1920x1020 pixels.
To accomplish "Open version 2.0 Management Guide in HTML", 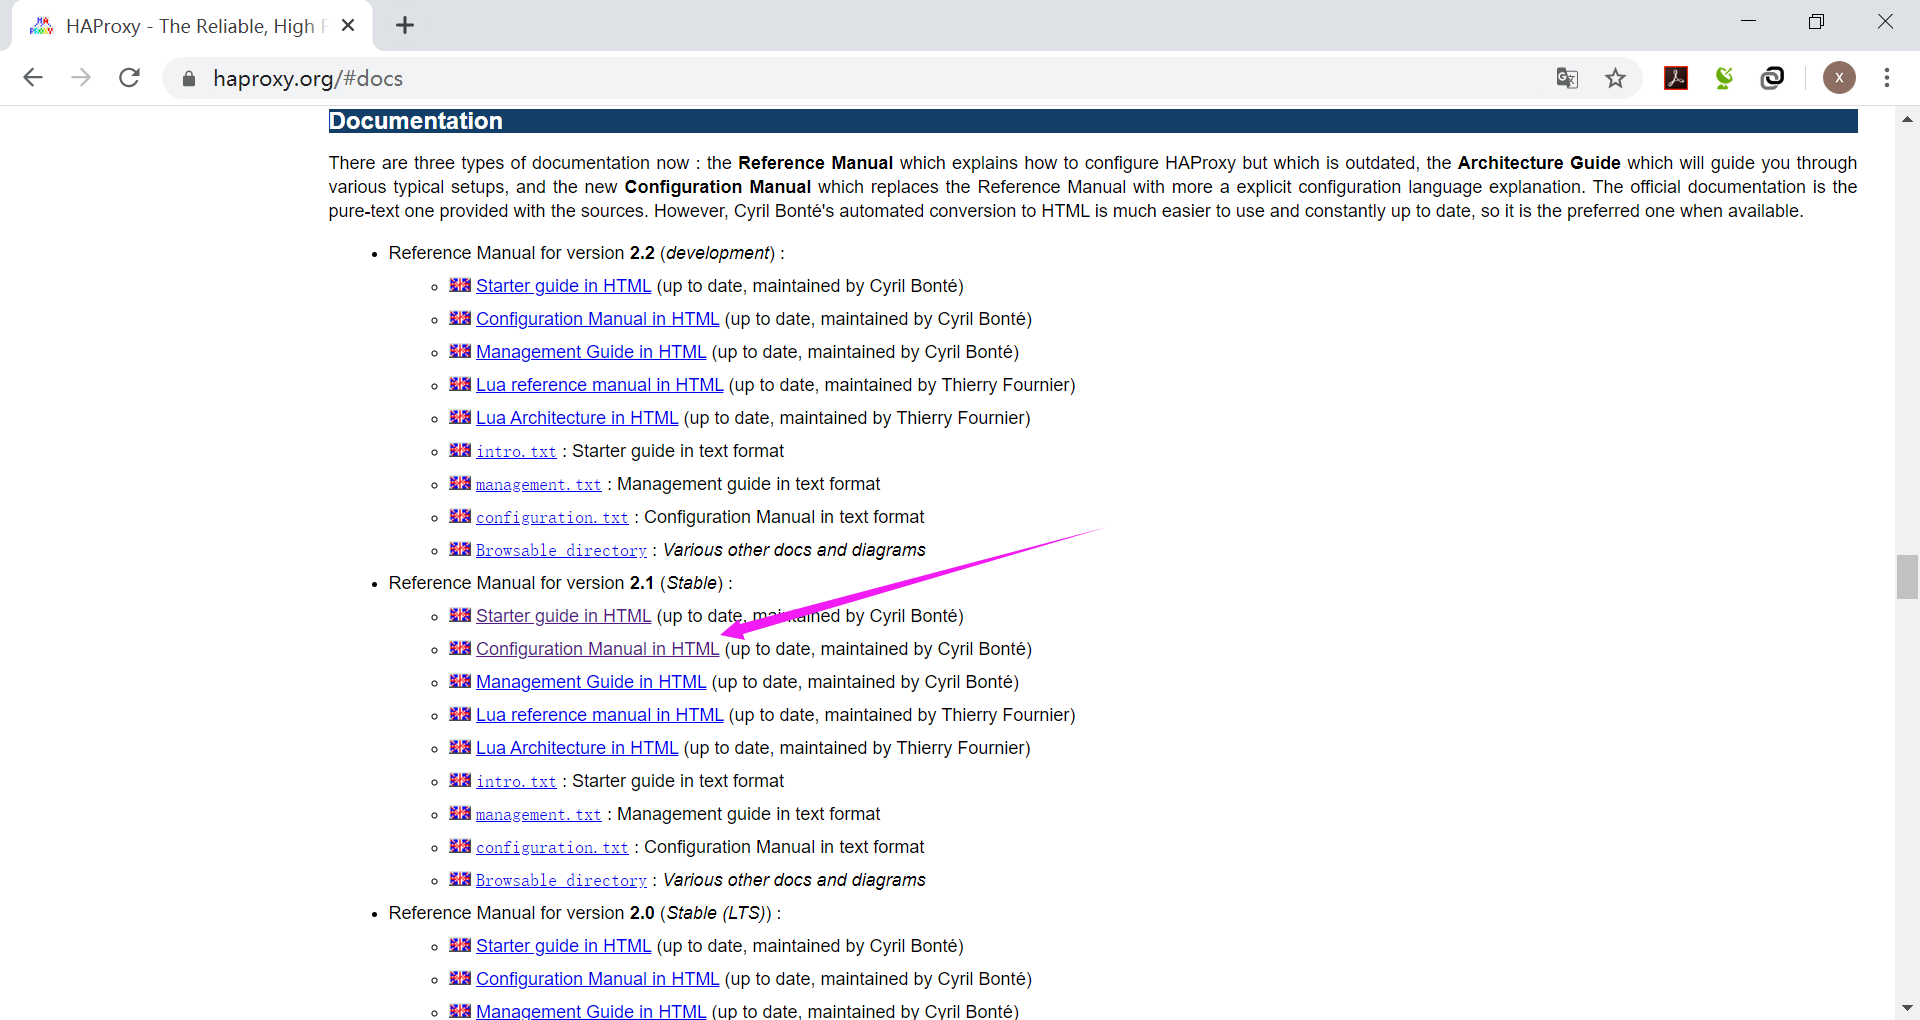I will click(591, 1011).
